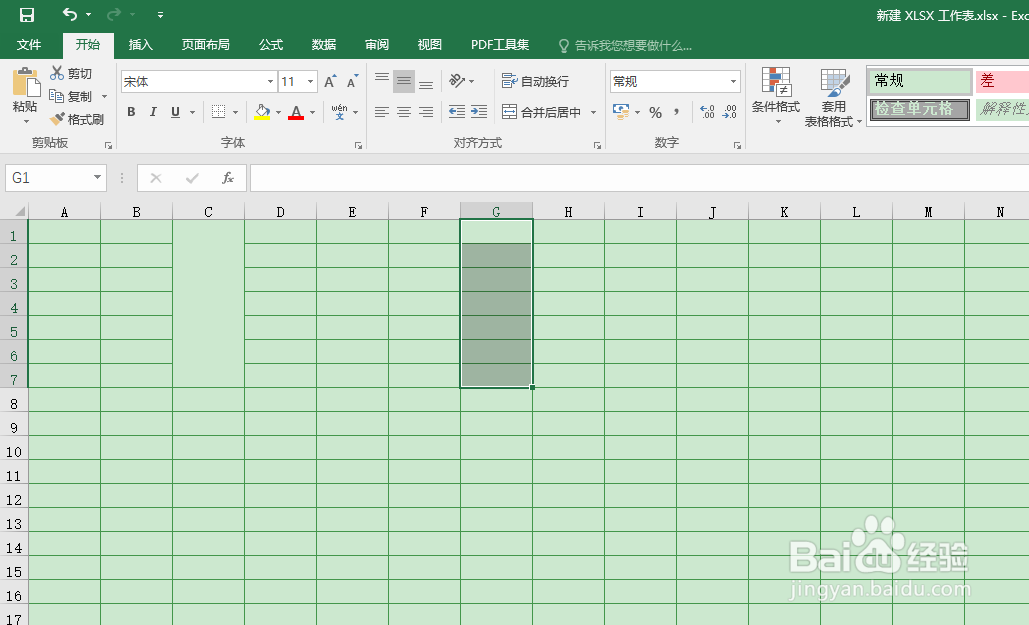Image resolution: width=1029 pixels, height=625 pixels.
Task: Align text right
Action: [426, 112]
